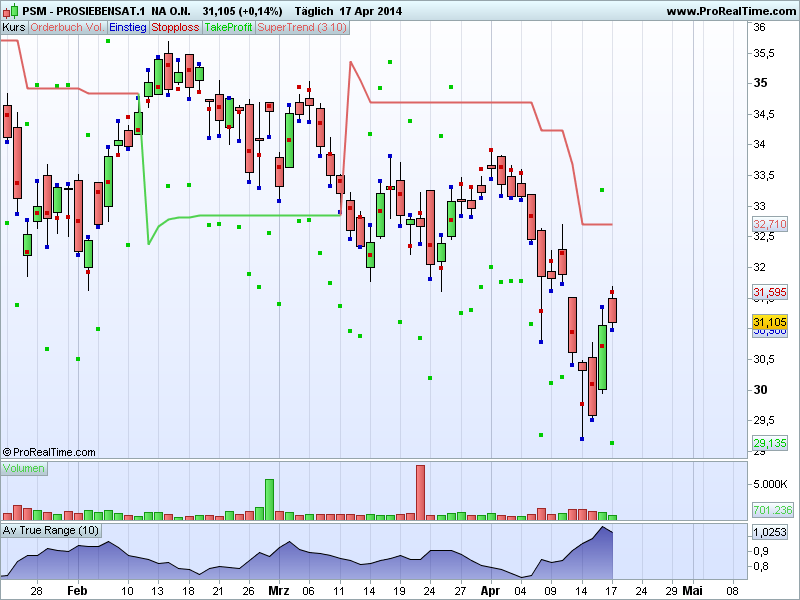
Task: Click the 35 level on price axis
Action: tap(760, 83)
